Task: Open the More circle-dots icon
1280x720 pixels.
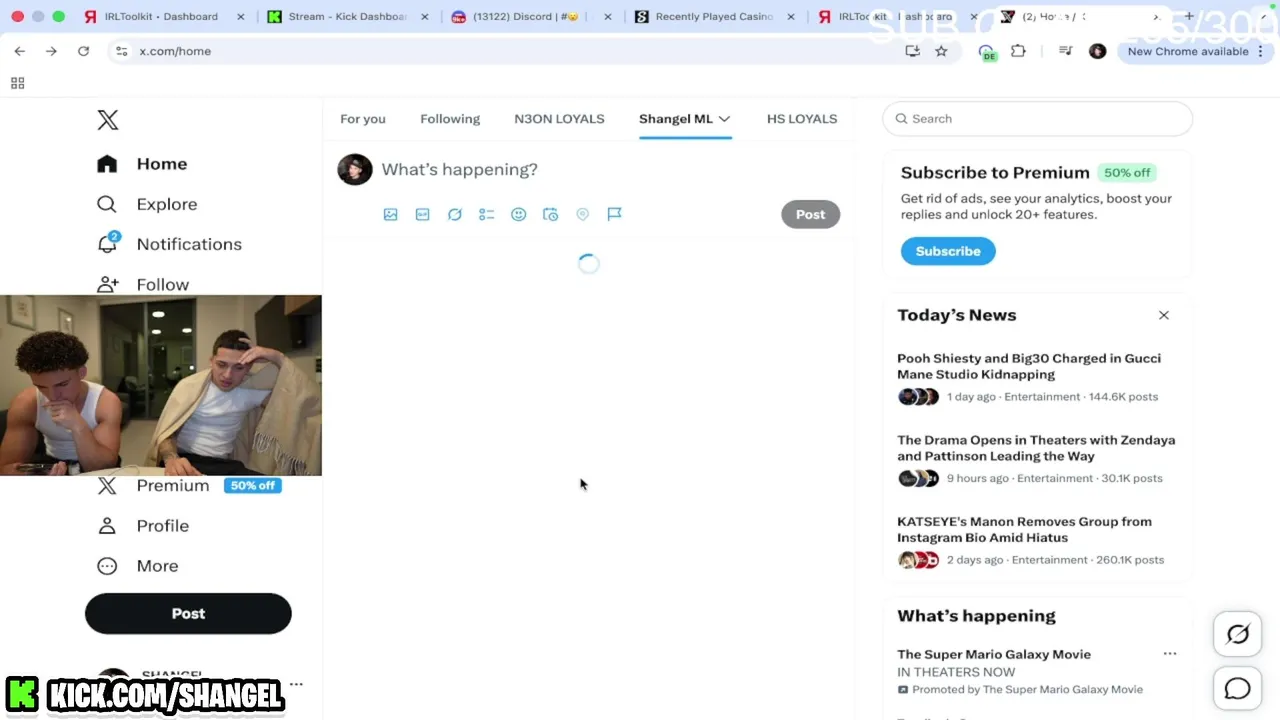Action: tap(107, 566)
